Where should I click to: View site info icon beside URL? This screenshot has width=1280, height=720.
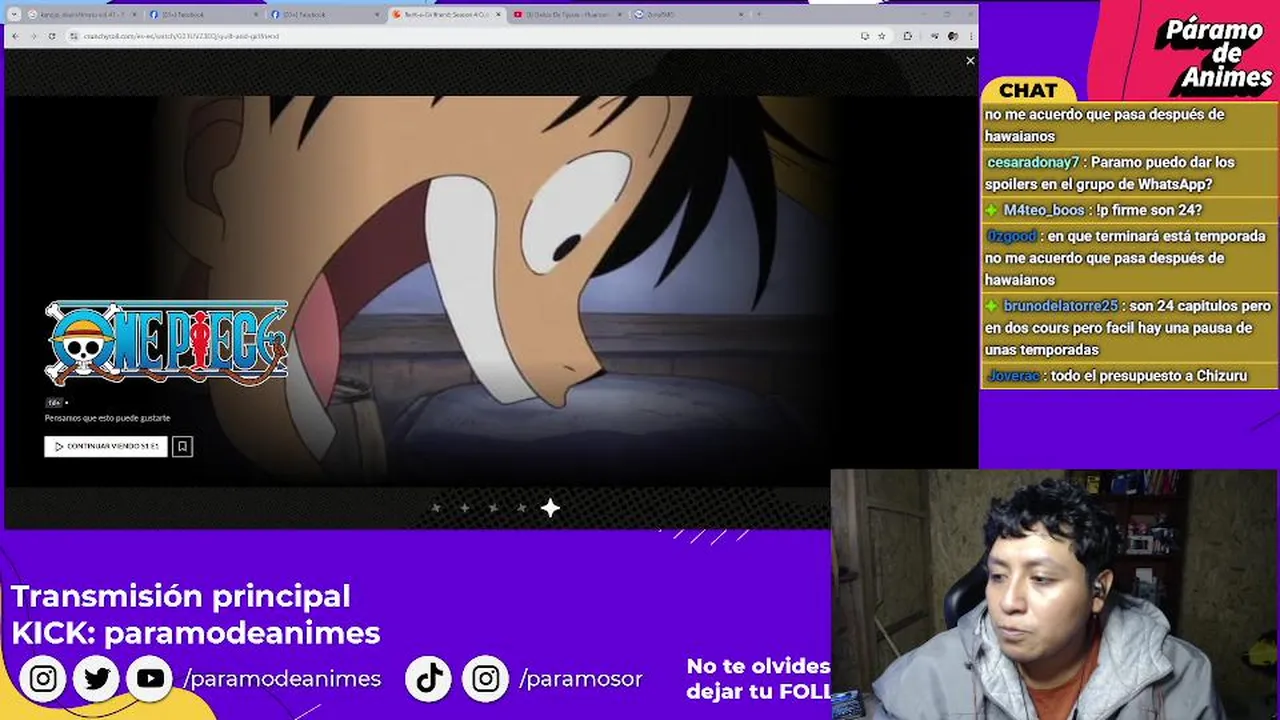click(x=74, y=36)
